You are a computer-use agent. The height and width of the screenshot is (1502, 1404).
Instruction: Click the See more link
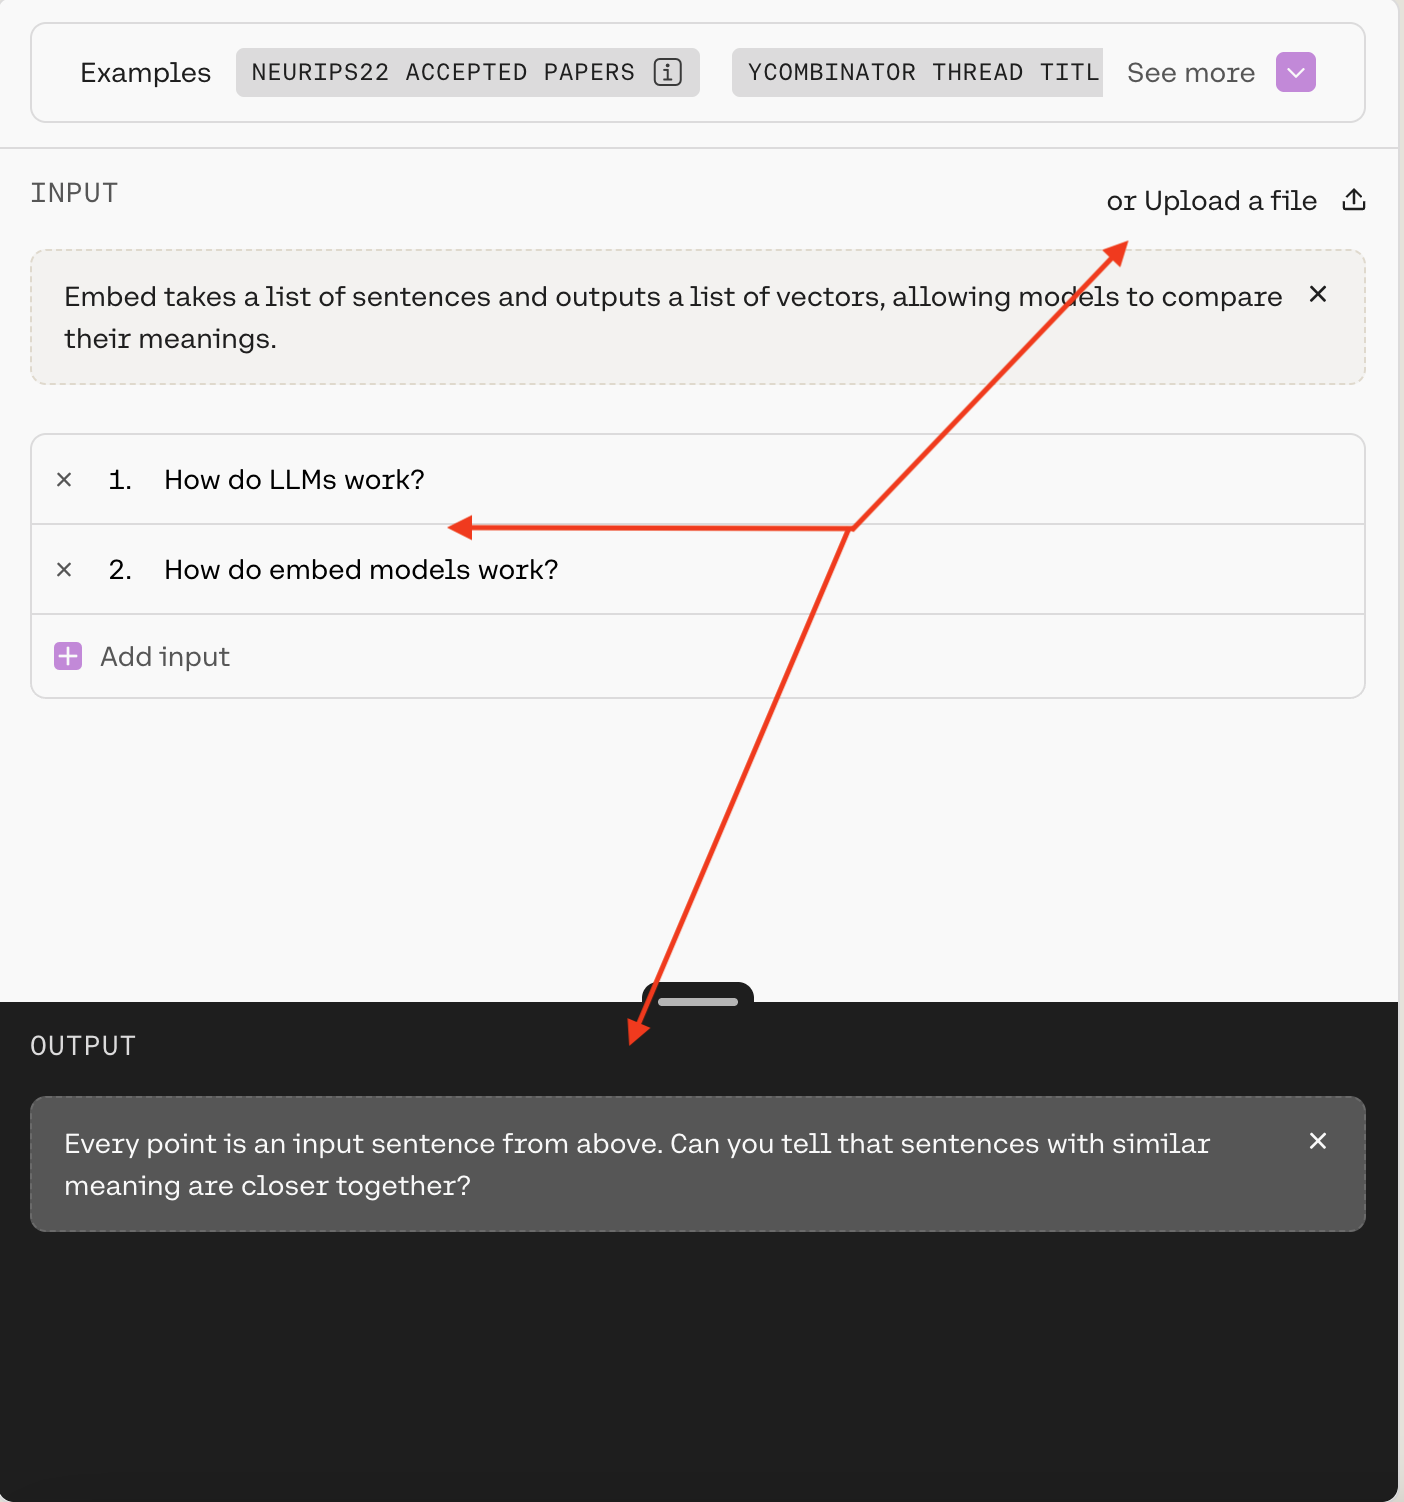tap(1190, 72)
